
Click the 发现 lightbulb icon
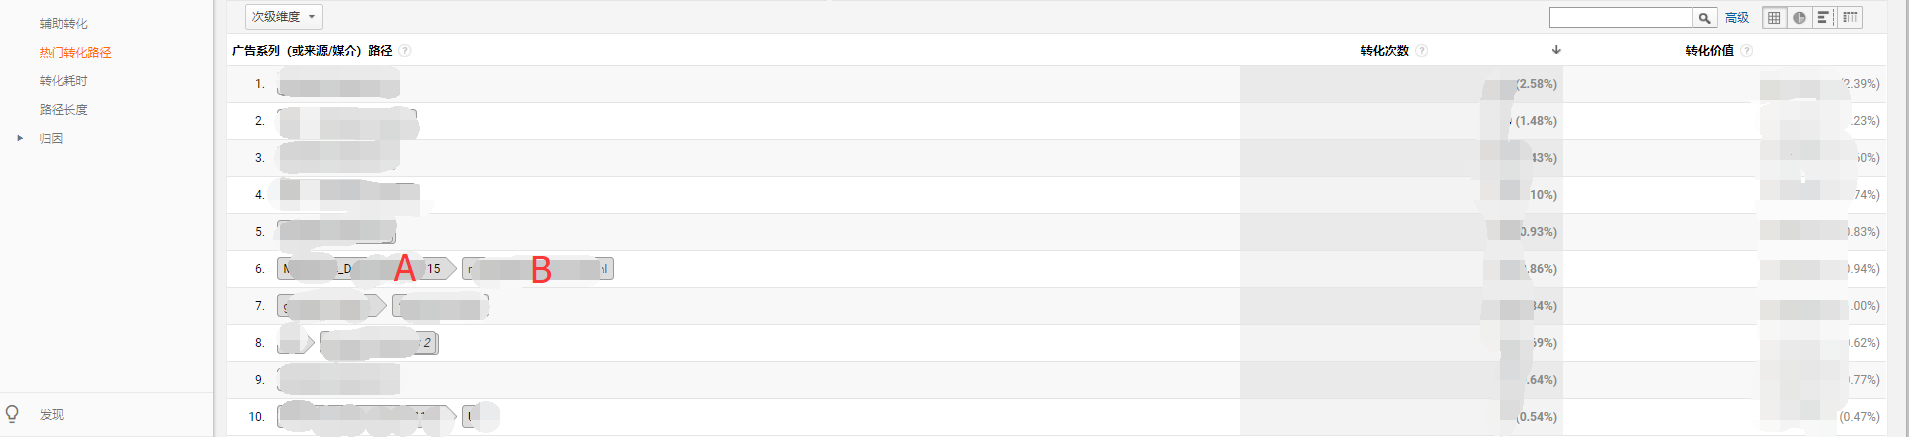click(13, 414)
